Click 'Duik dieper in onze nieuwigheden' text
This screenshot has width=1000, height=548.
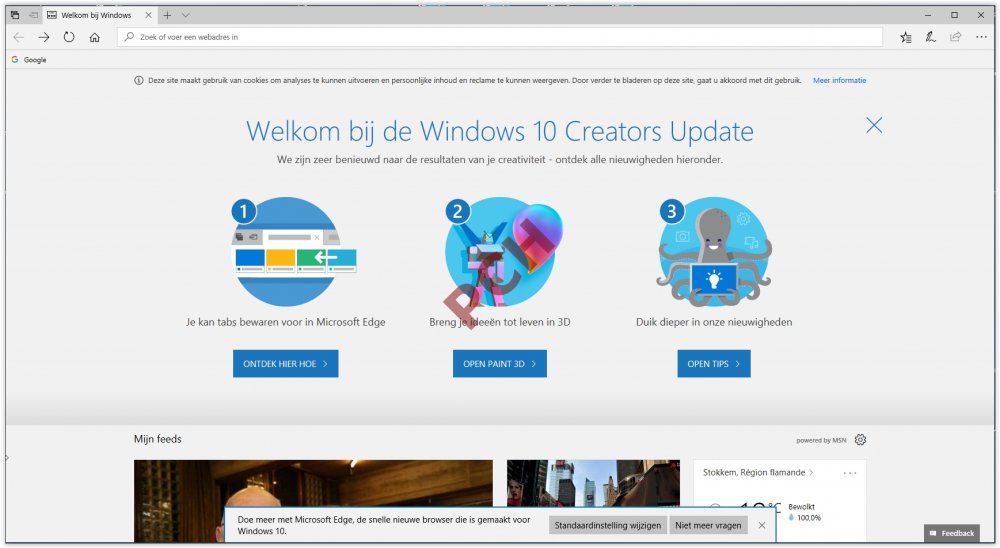tap(714, 322)
